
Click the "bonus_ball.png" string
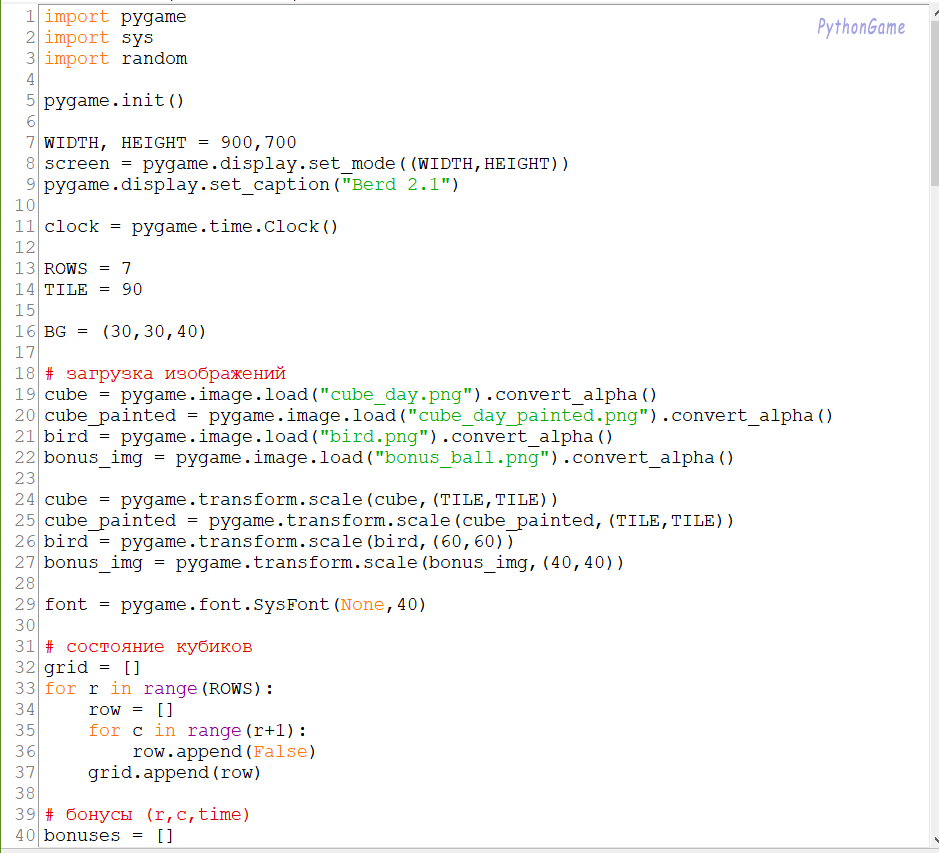pyautogui.click(x=462, y=458)
